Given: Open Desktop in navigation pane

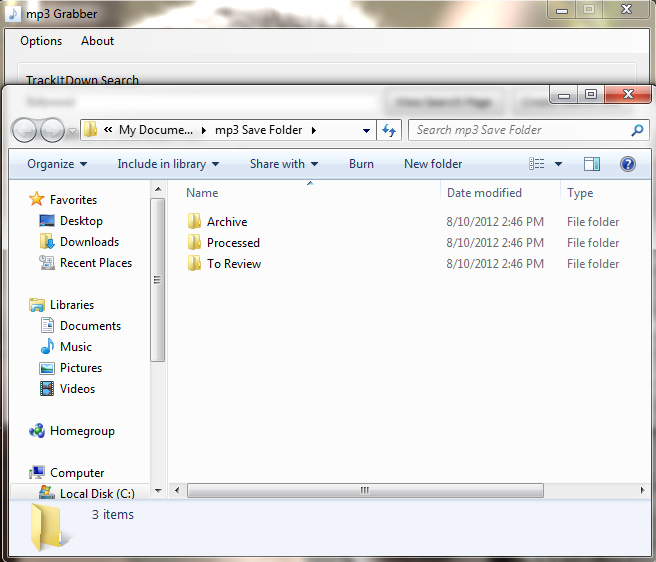Looking at the screenshot, I should 81,221.
